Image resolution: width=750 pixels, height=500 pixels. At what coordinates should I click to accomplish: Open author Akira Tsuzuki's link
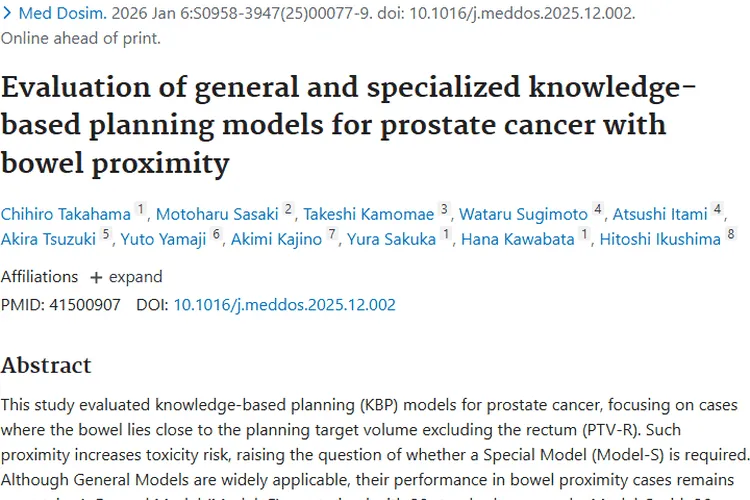[x=49, y=239]
